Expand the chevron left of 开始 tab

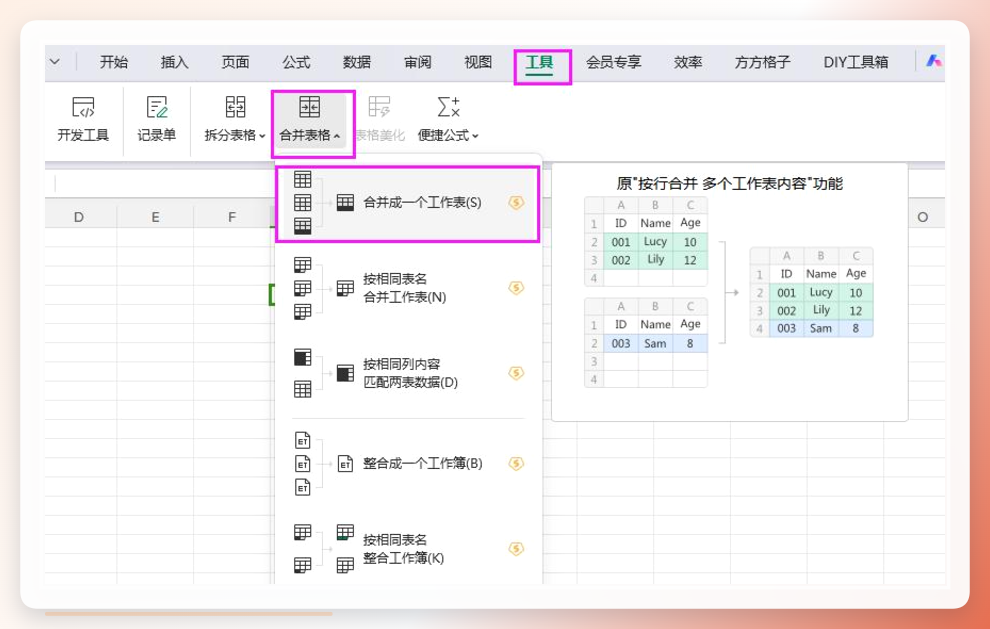click(x=55, y=62)
